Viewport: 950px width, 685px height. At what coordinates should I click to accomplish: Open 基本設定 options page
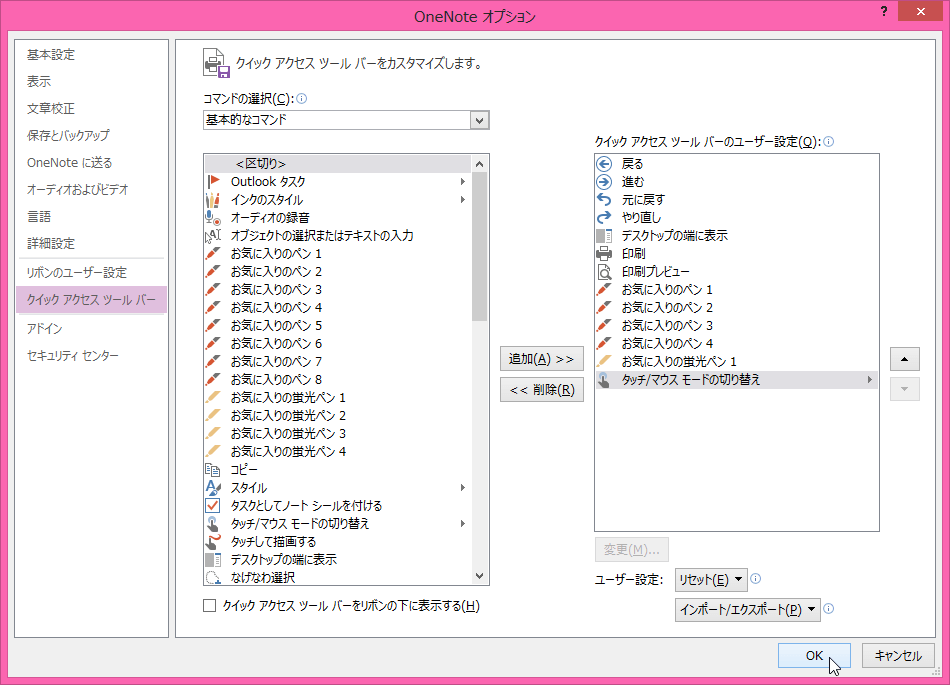tap(51, 55)
